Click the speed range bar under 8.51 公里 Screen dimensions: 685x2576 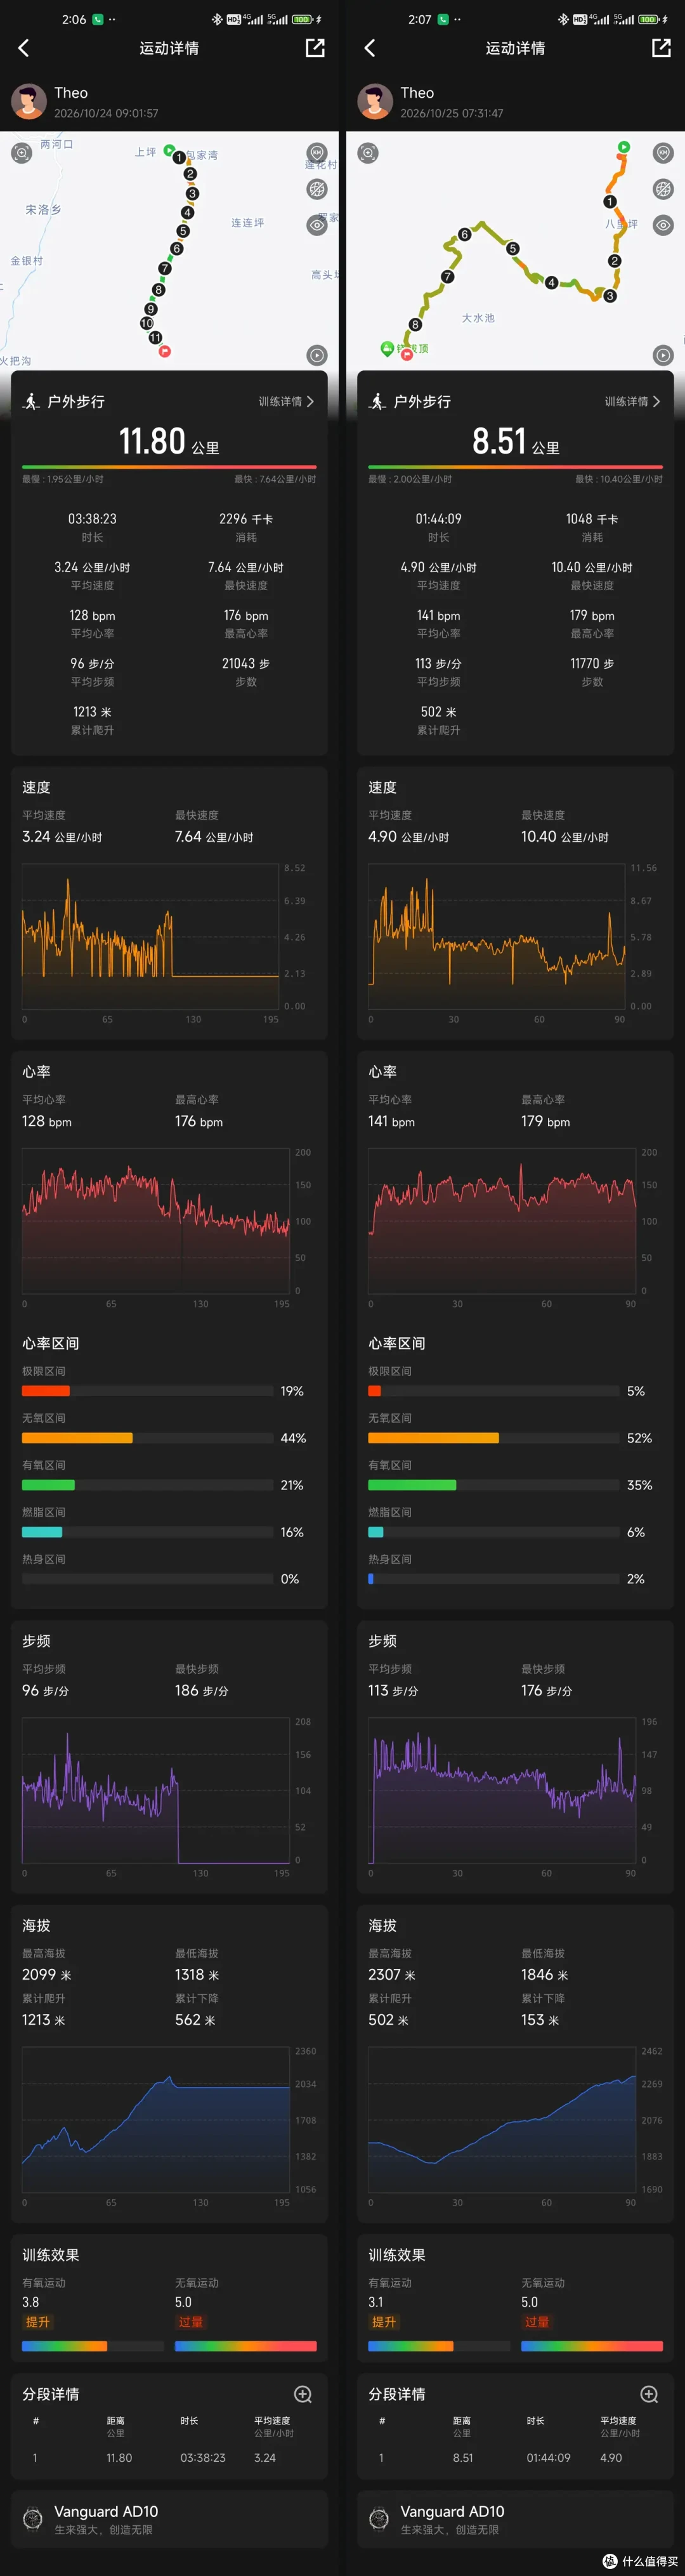[515, 466]
